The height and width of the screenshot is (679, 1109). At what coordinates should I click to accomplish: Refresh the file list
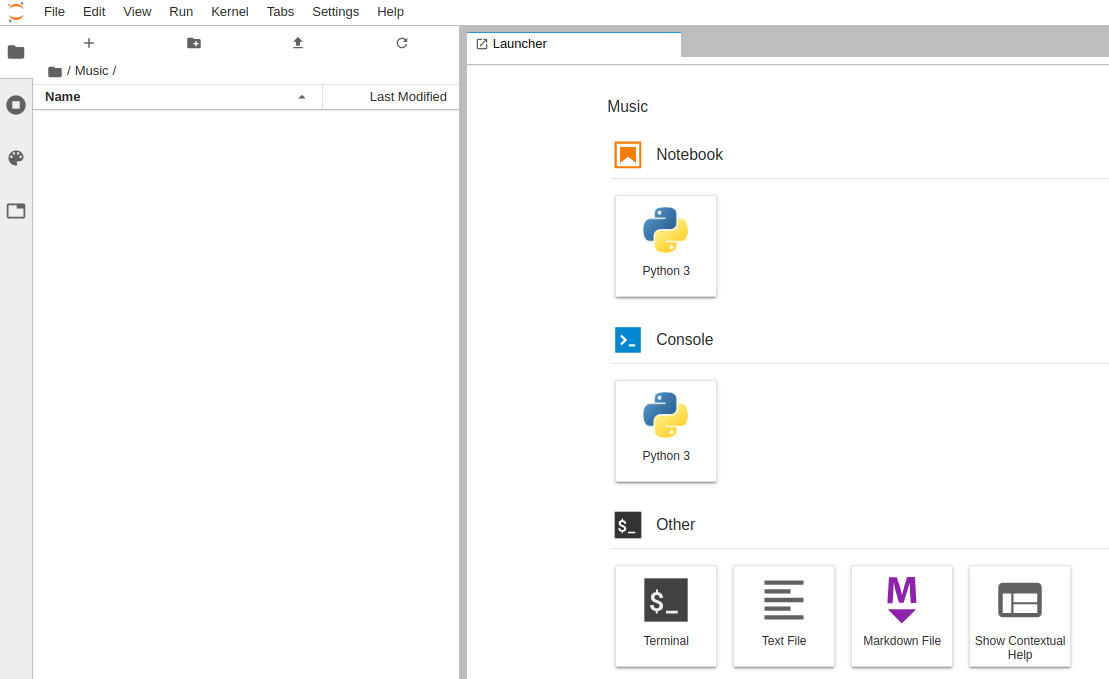tap(402, 43)
